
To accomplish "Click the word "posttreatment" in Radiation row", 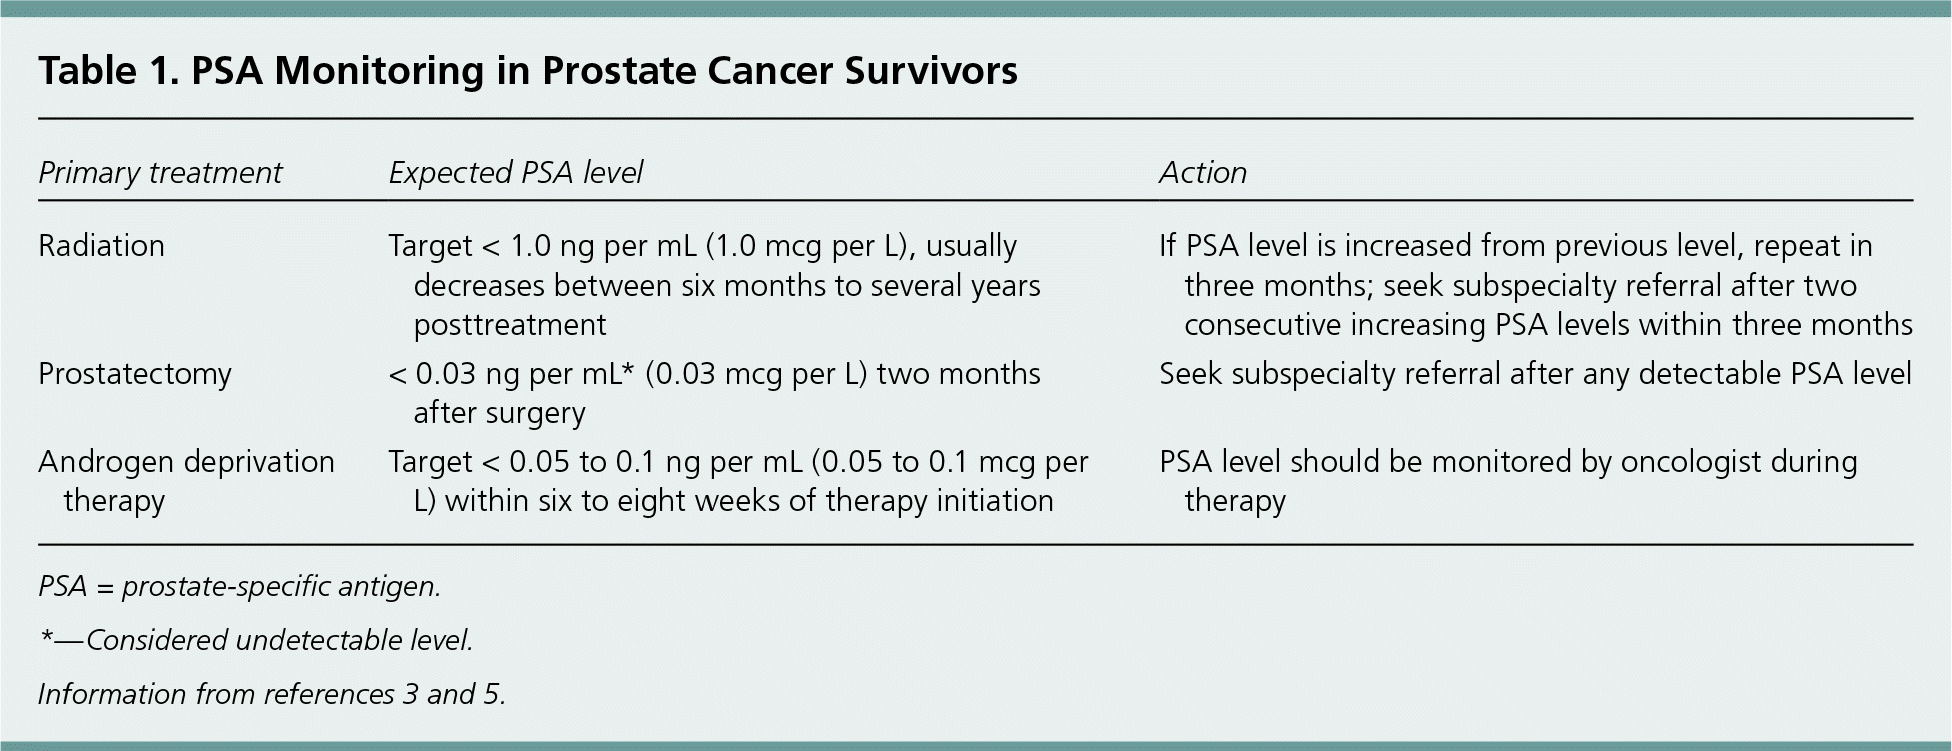I will click(x=509, y=325).
